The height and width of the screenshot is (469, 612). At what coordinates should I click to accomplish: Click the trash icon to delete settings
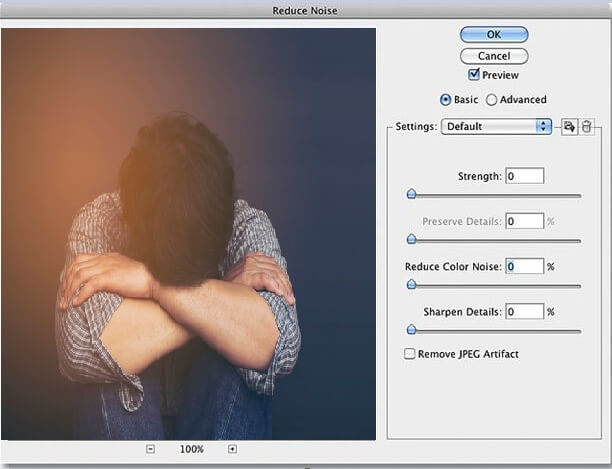586,127
